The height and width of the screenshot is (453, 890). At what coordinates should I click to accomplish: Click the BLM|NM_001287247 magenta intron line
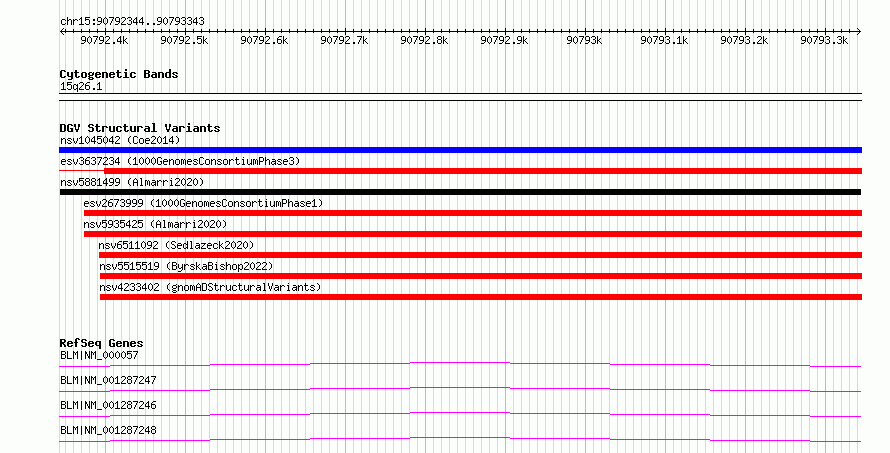(x=460, y=389)
